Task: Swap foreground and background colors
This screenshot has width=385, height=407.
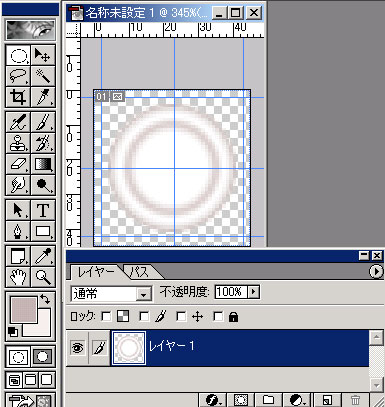Action: tap(45, 299)
